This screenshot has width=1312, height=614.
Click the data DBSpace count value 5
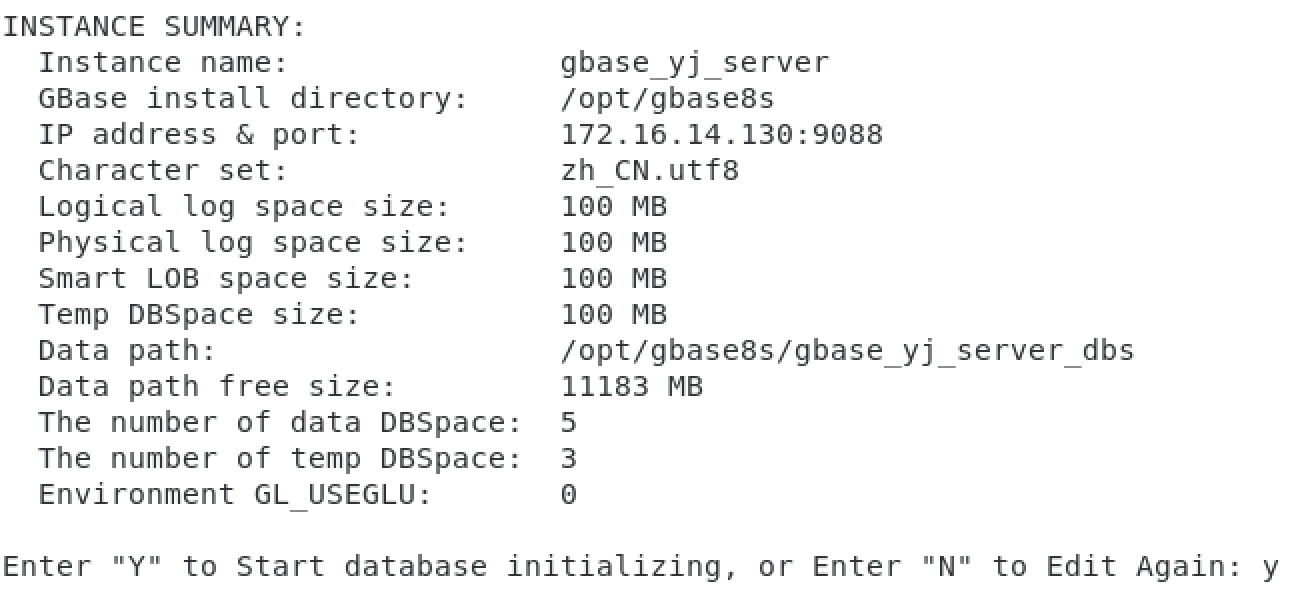point(569,423)
